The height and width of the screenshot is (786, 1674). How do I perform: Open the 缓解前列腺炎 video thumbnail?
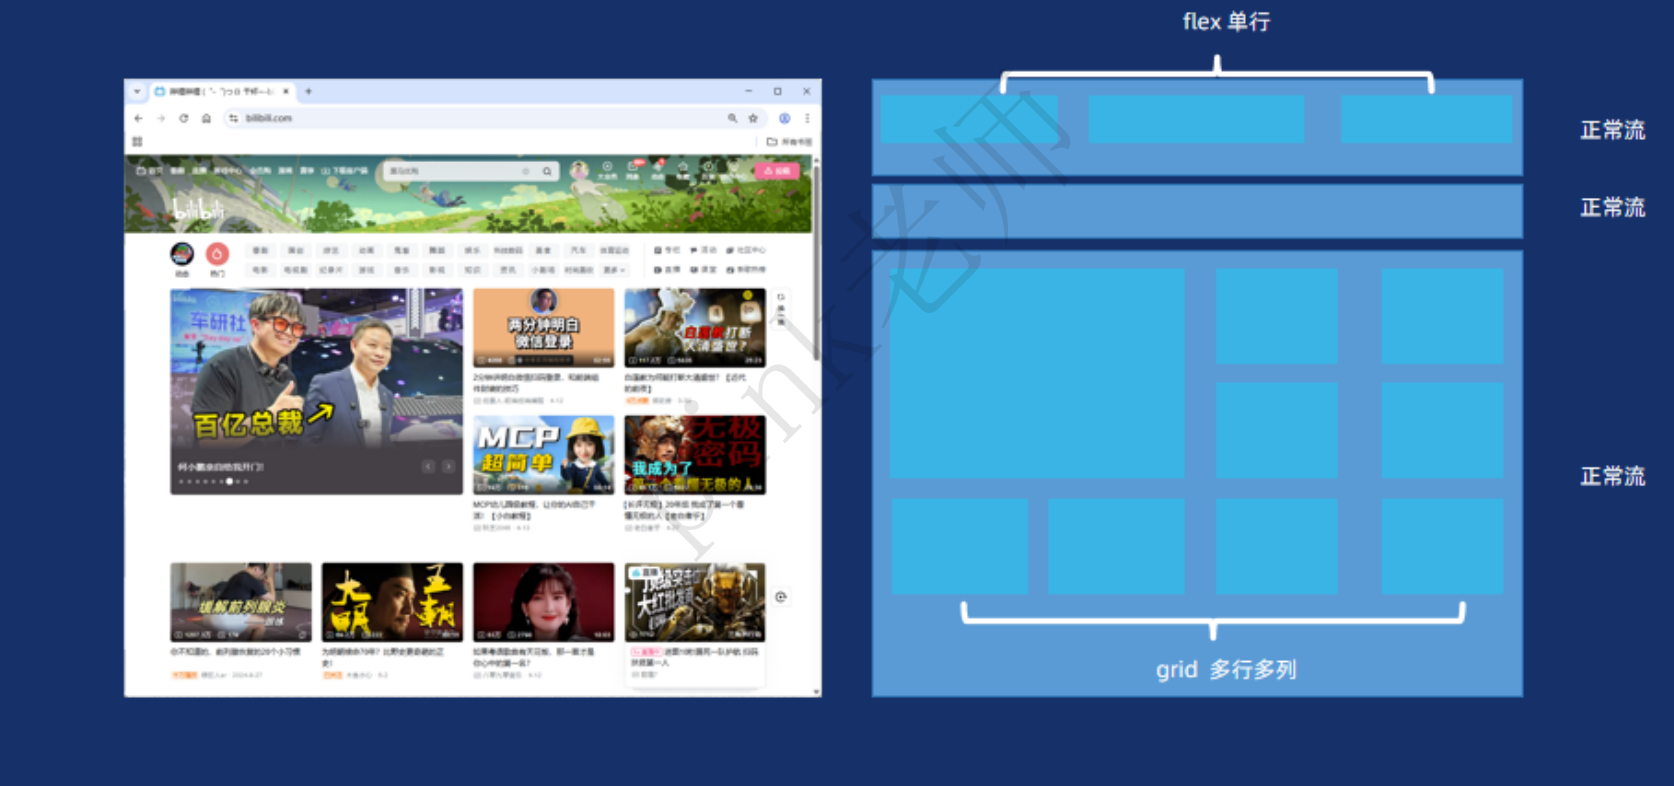(241, 601)
